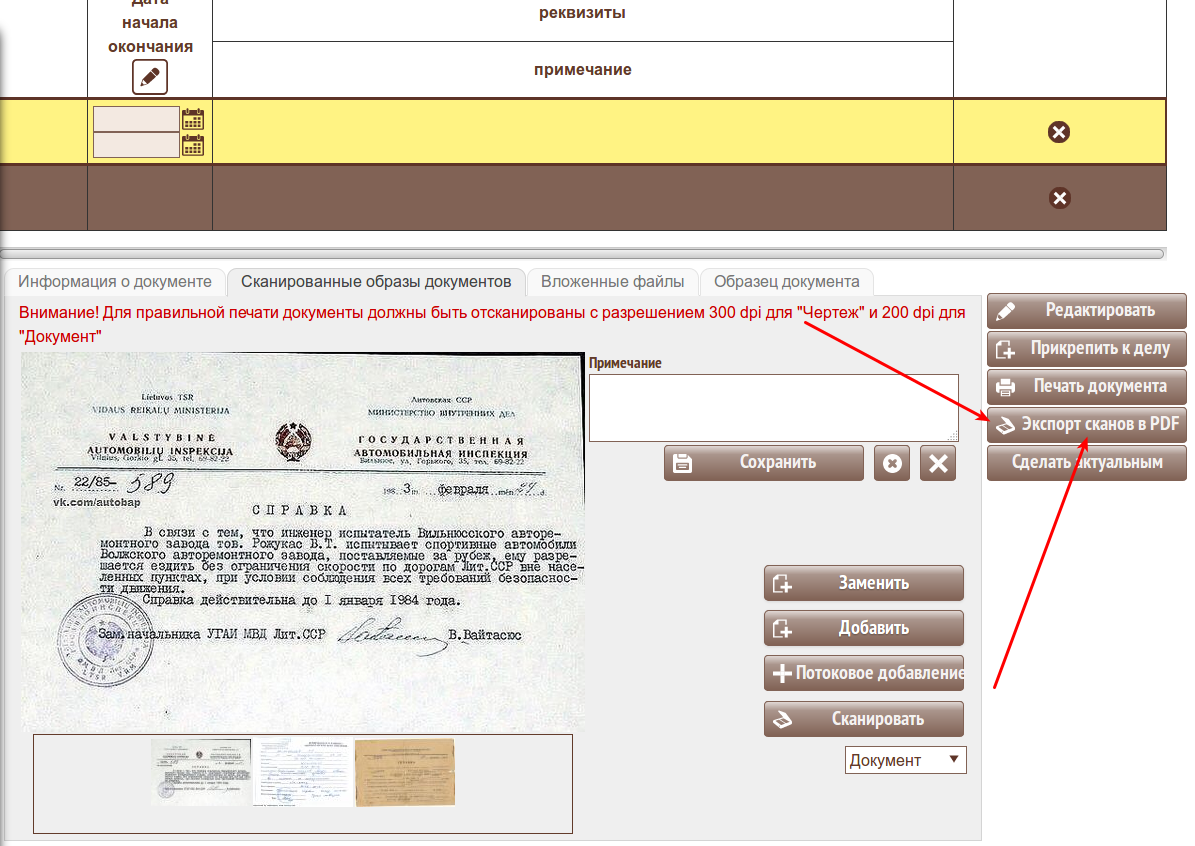Click the horizontal scrollbar below the table
Screen dimensions: 1195x846
582,254
